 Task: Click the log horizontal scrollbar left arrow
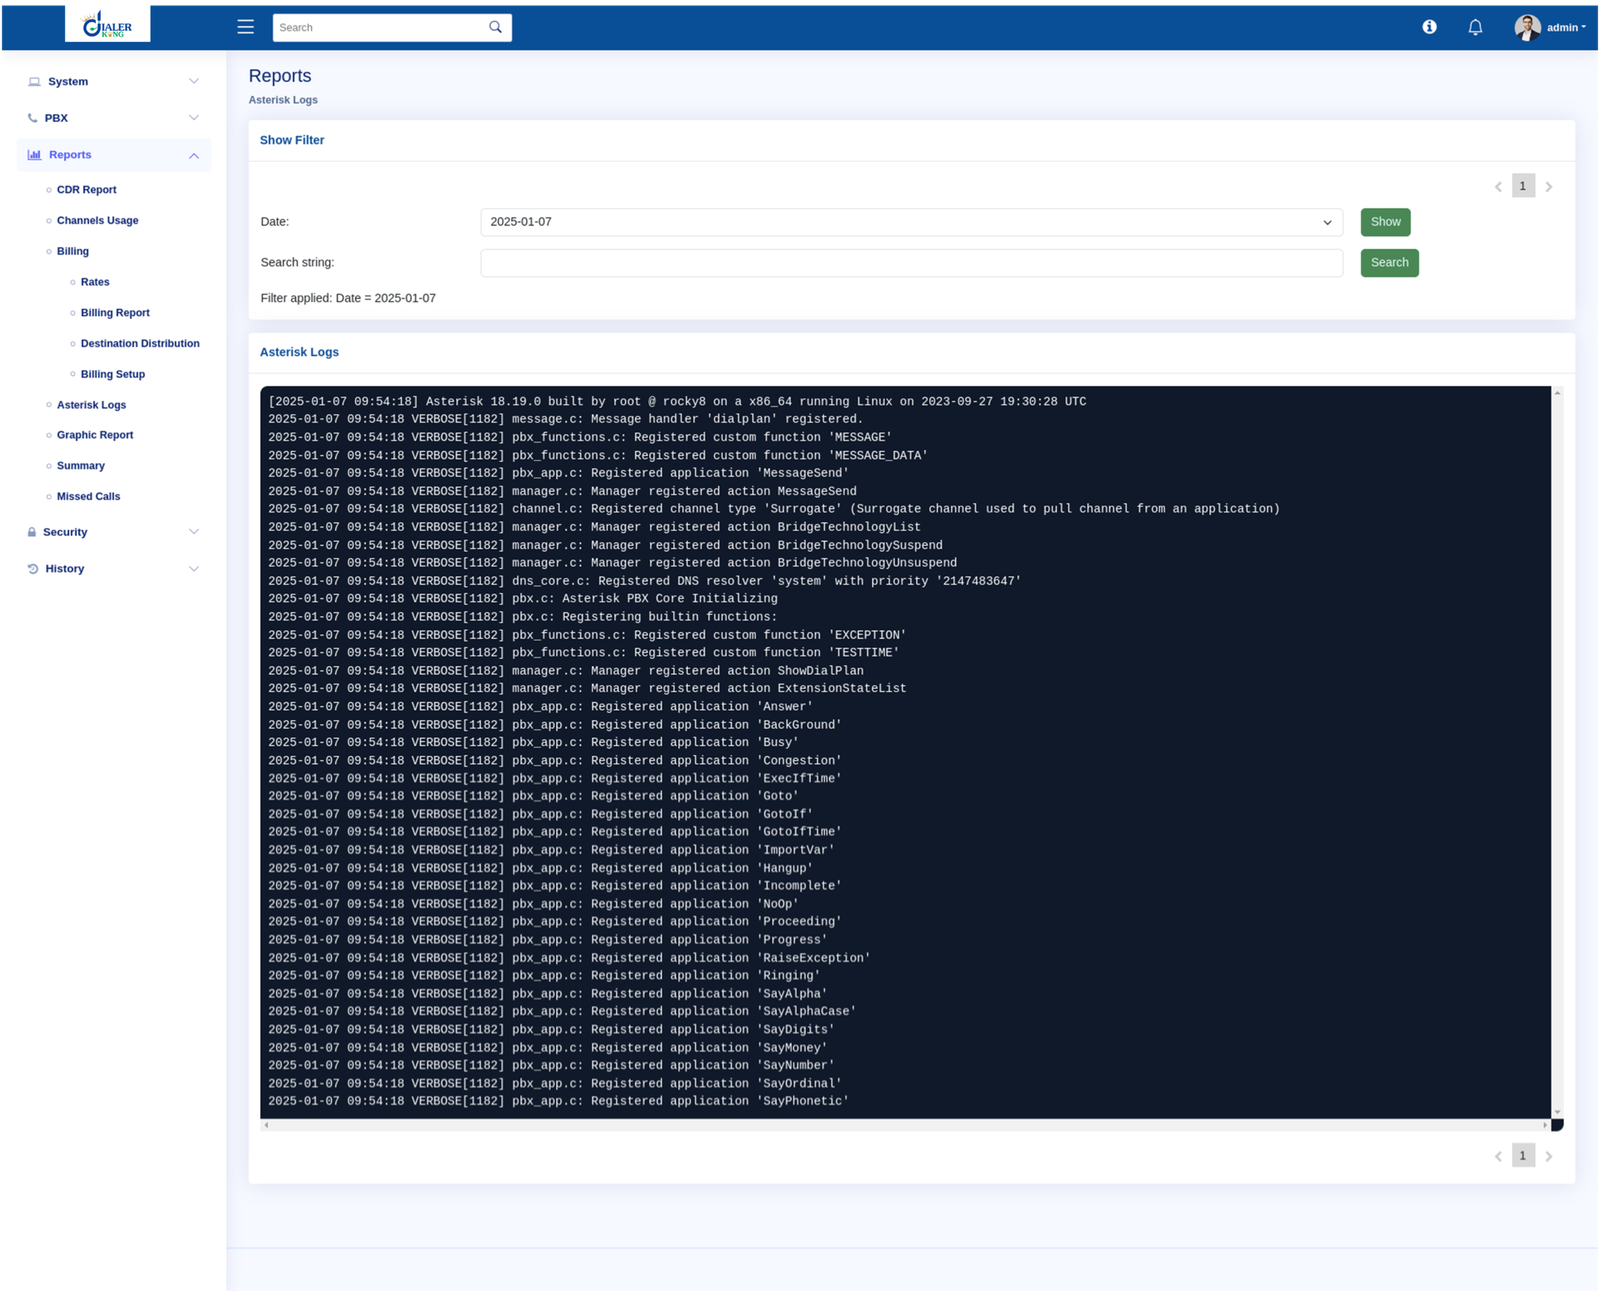[266, 1125]
